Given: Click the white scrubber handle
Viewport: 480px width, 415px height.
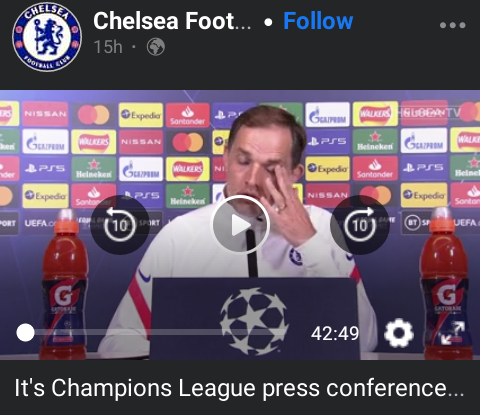Looking at the screenshot, I should click(x=25, y=333).
